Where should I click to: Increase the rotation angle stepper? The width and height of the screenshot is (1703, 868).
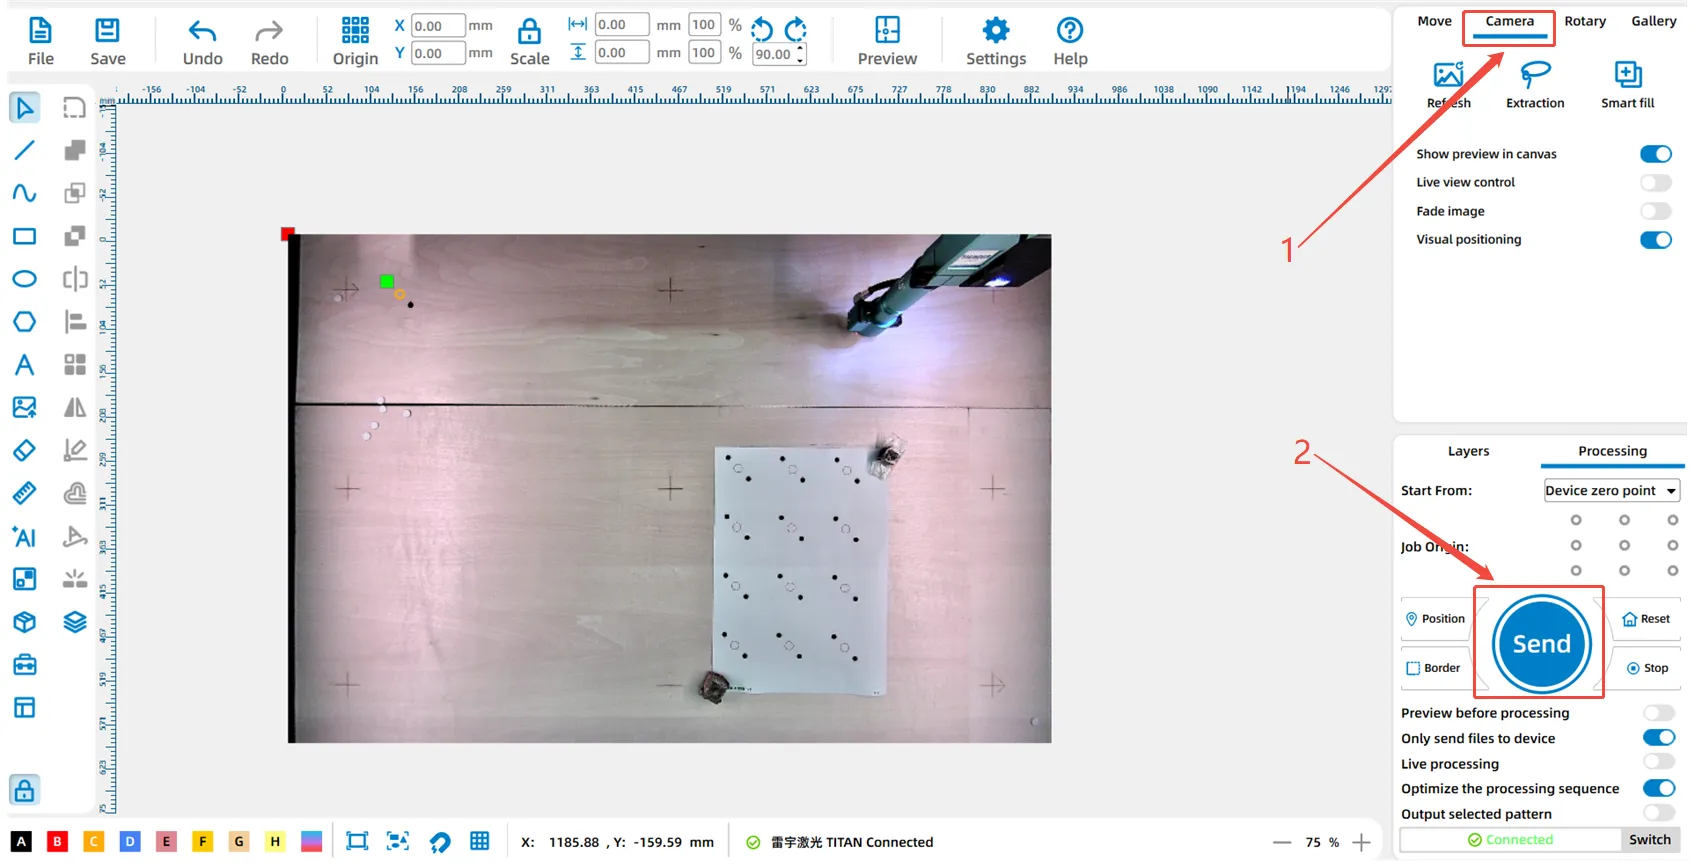(800, 49)
